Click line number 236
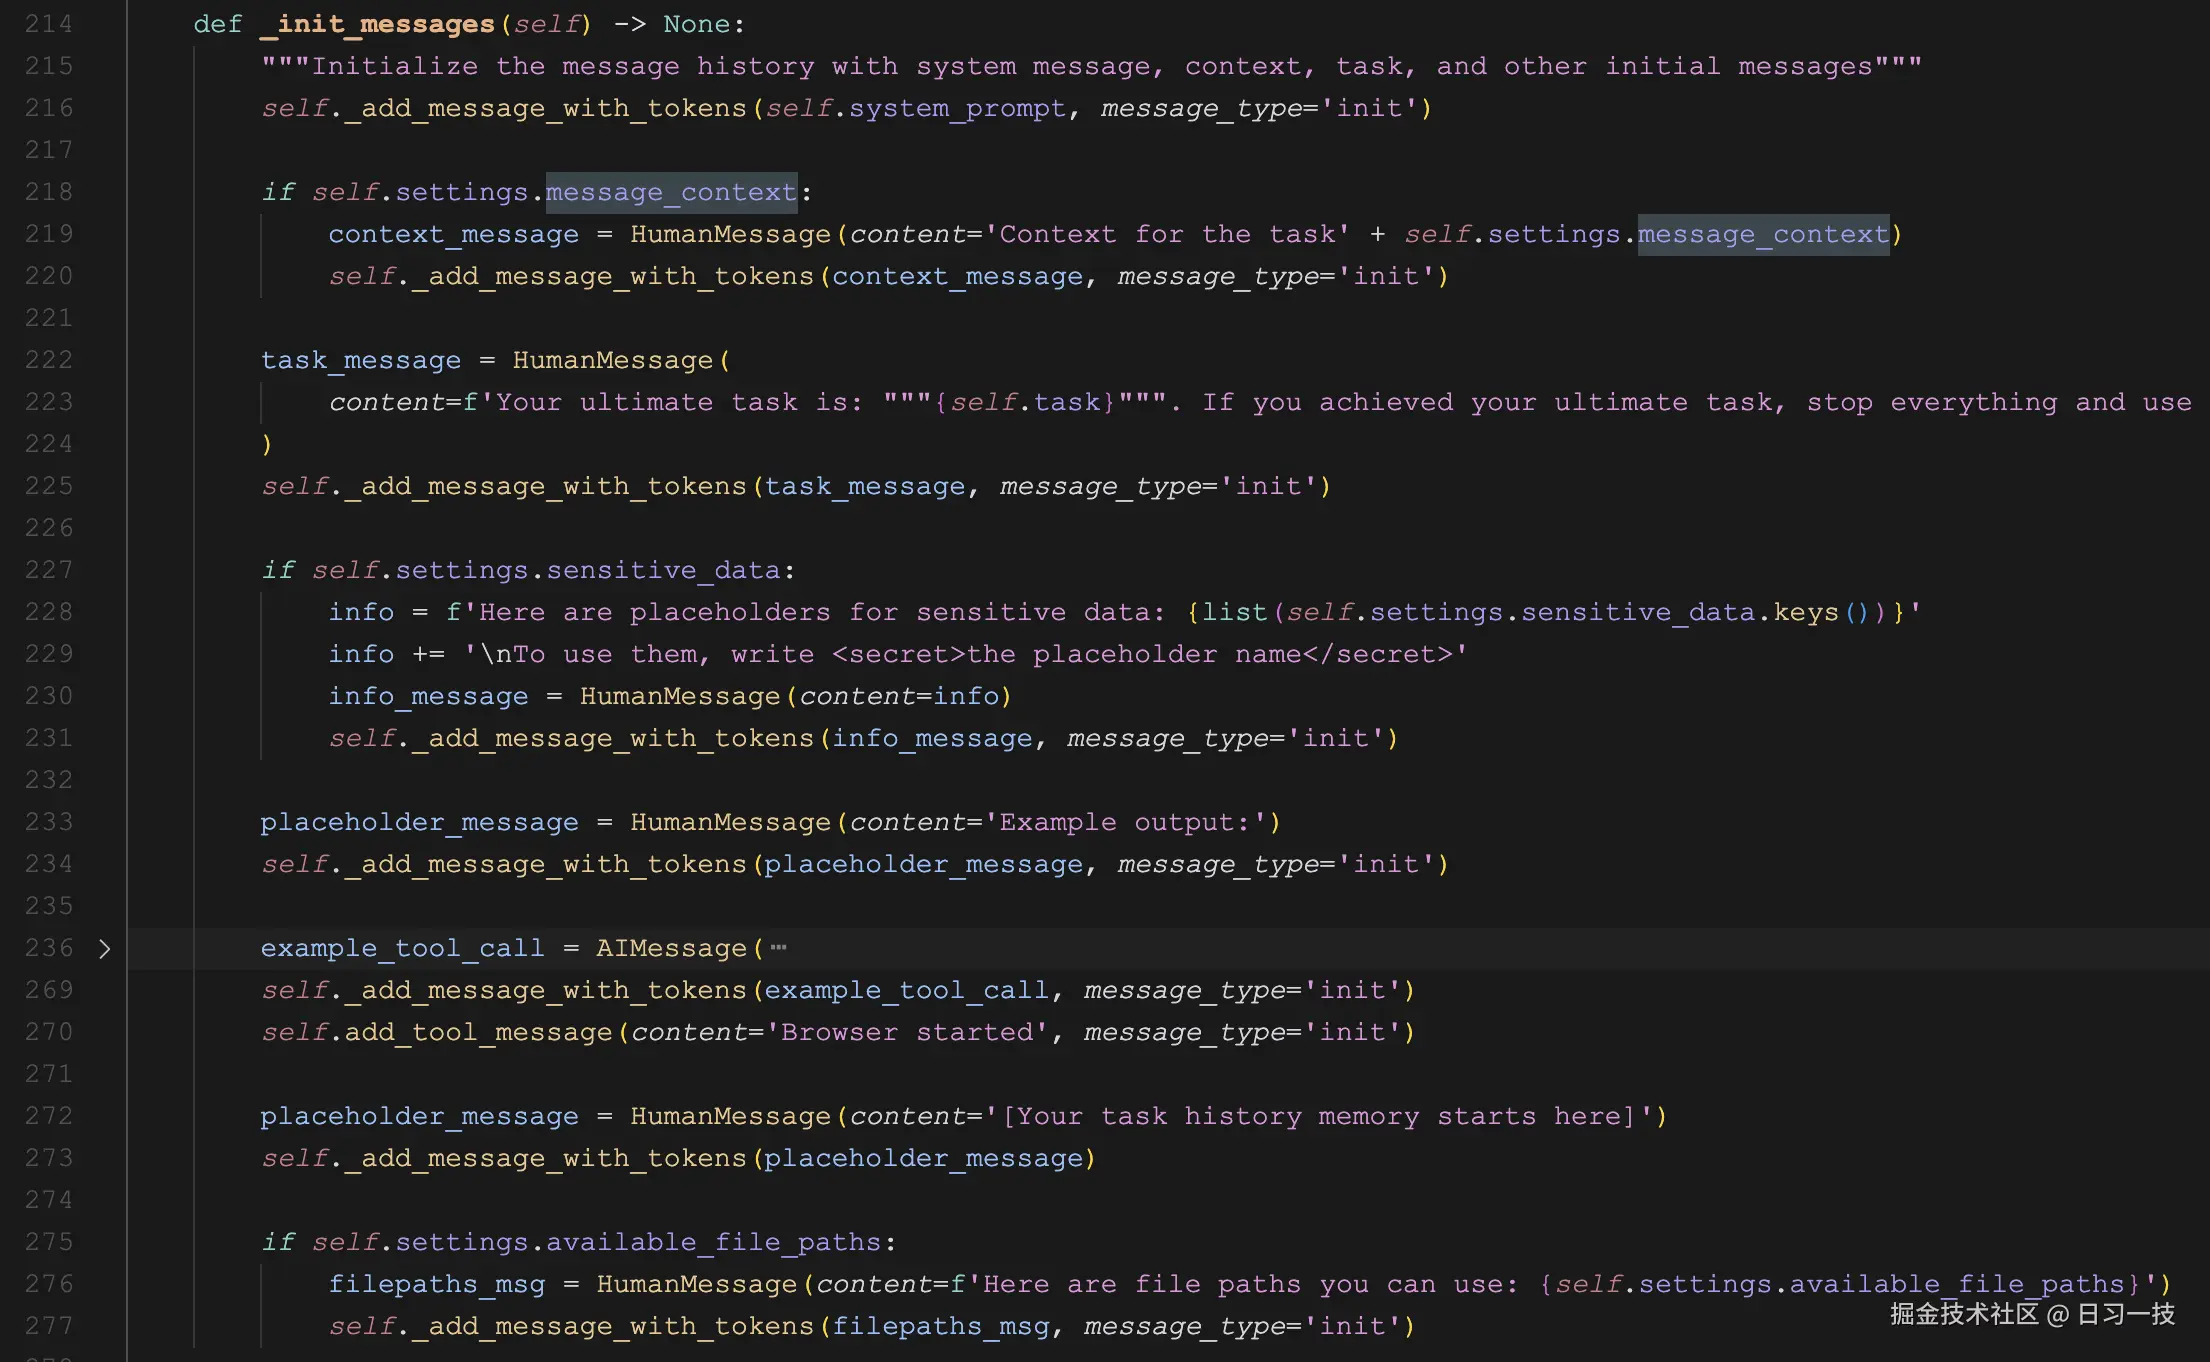Image resolution: width=2210 pixels, height=1362 pixels. click(47, 948)
